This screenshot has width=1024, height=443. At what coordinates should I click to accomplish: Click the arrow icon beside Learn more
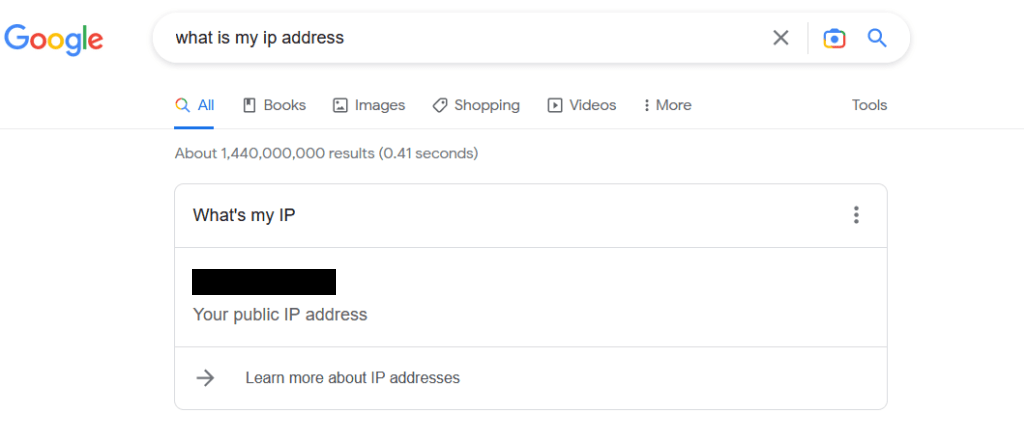pos(205,378)
